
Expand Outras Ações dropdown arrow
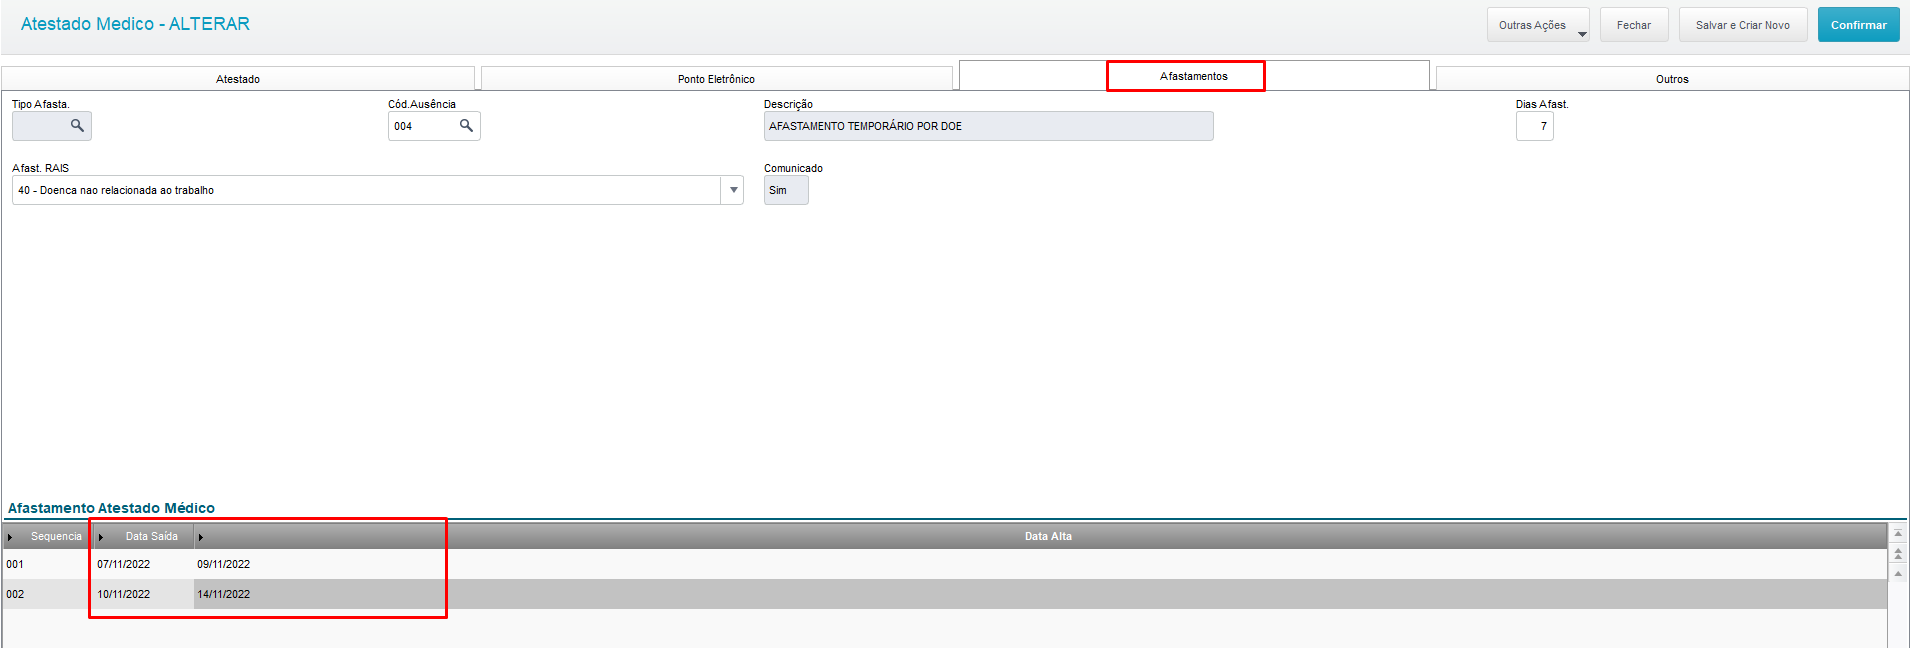[1582, 34]
